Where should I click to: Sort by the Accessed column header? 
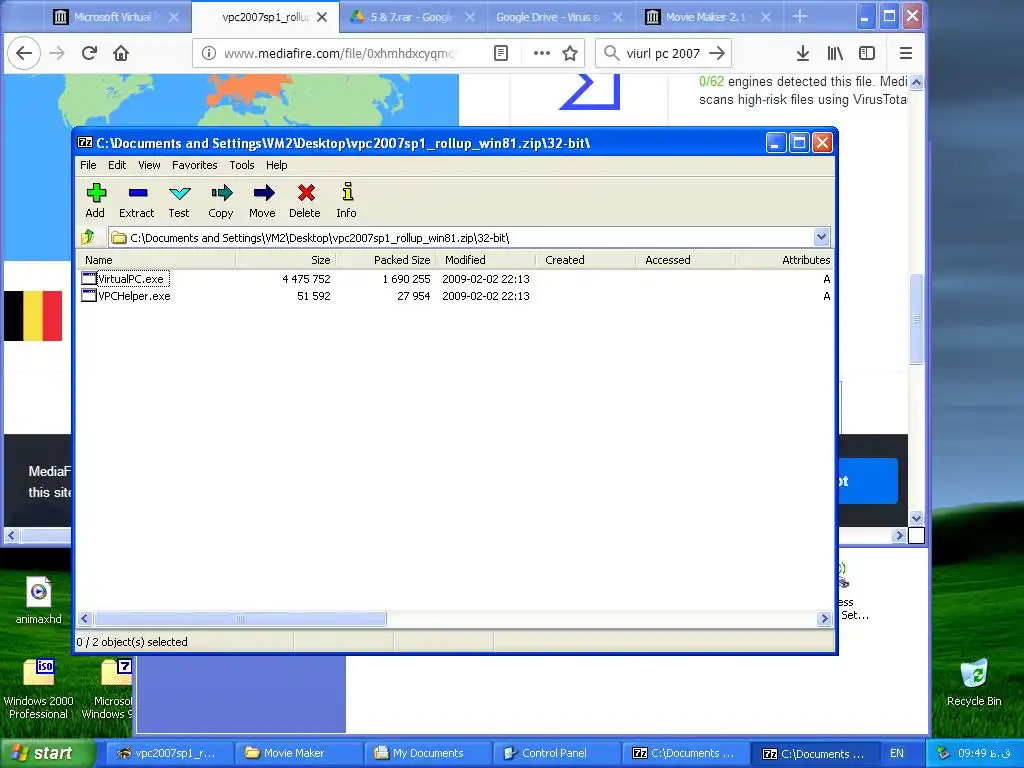pyautogui.click(x=685, y=260)
